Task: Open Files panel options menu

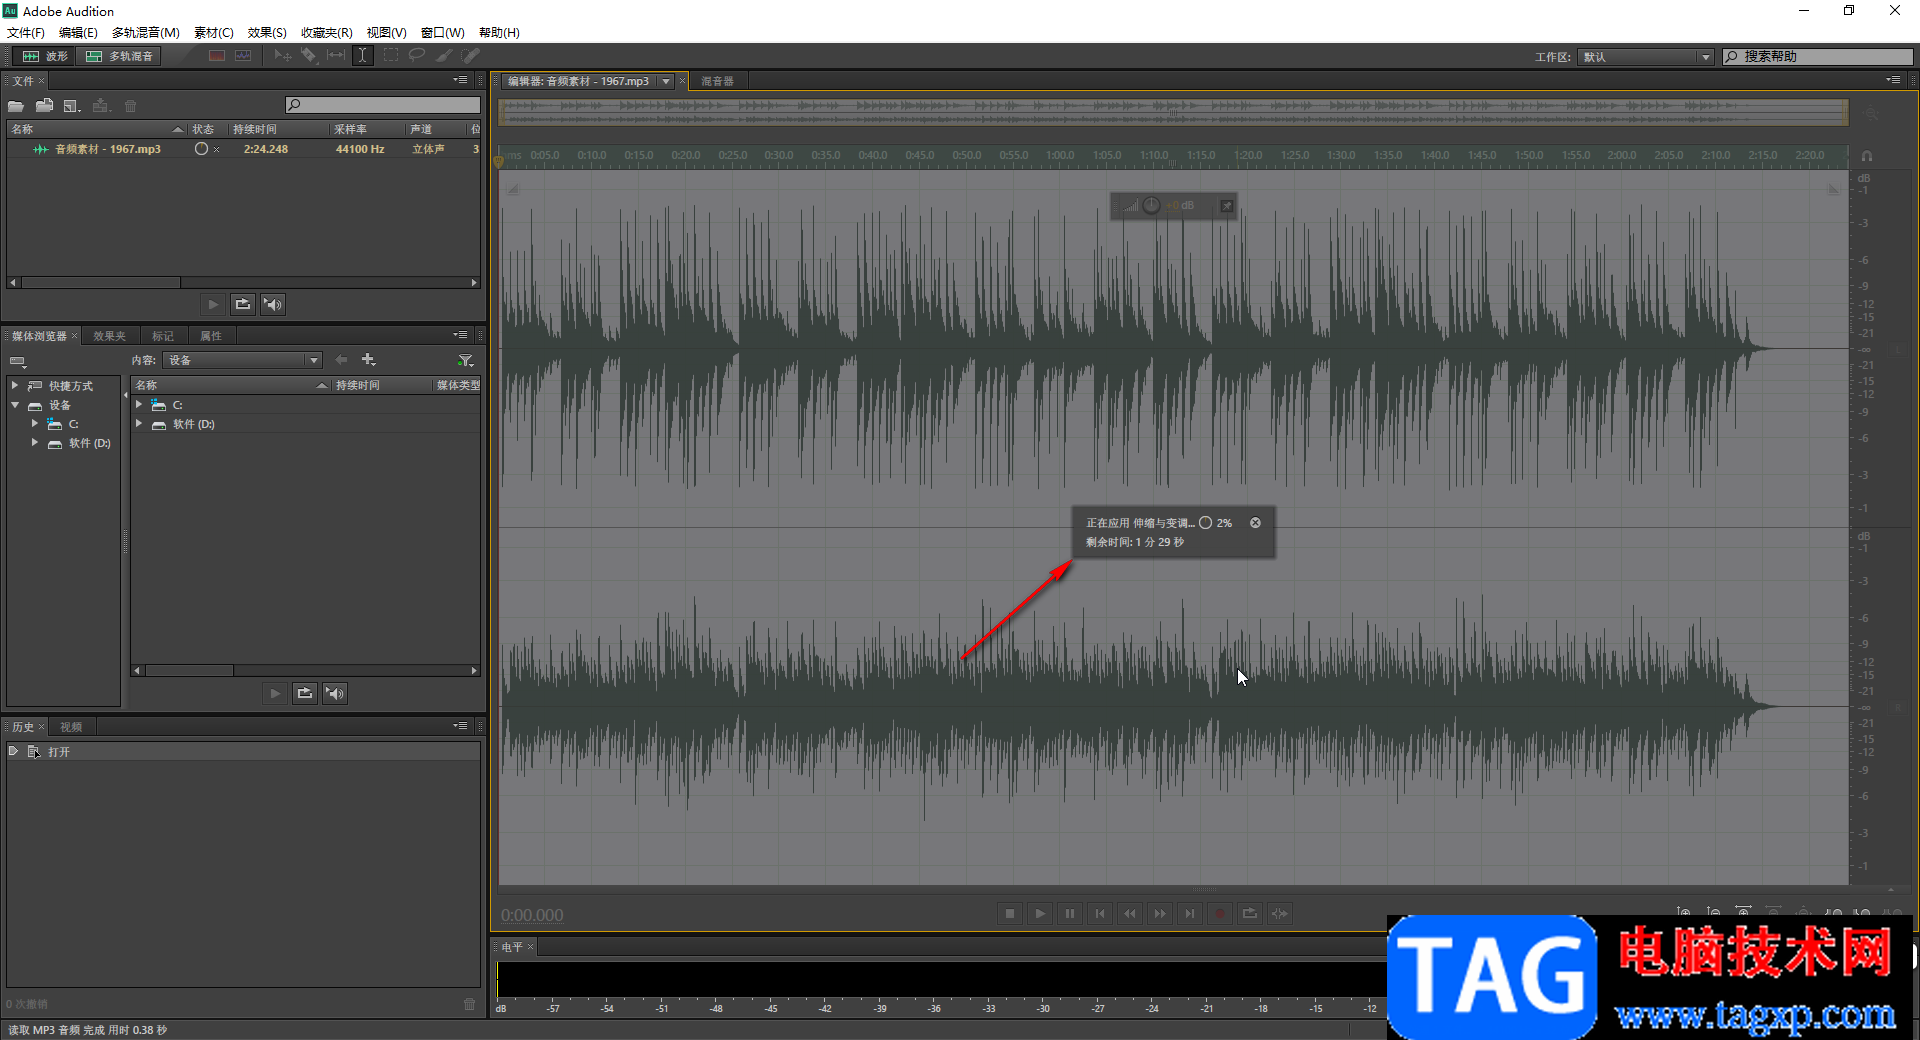Action: click(461, 80)
